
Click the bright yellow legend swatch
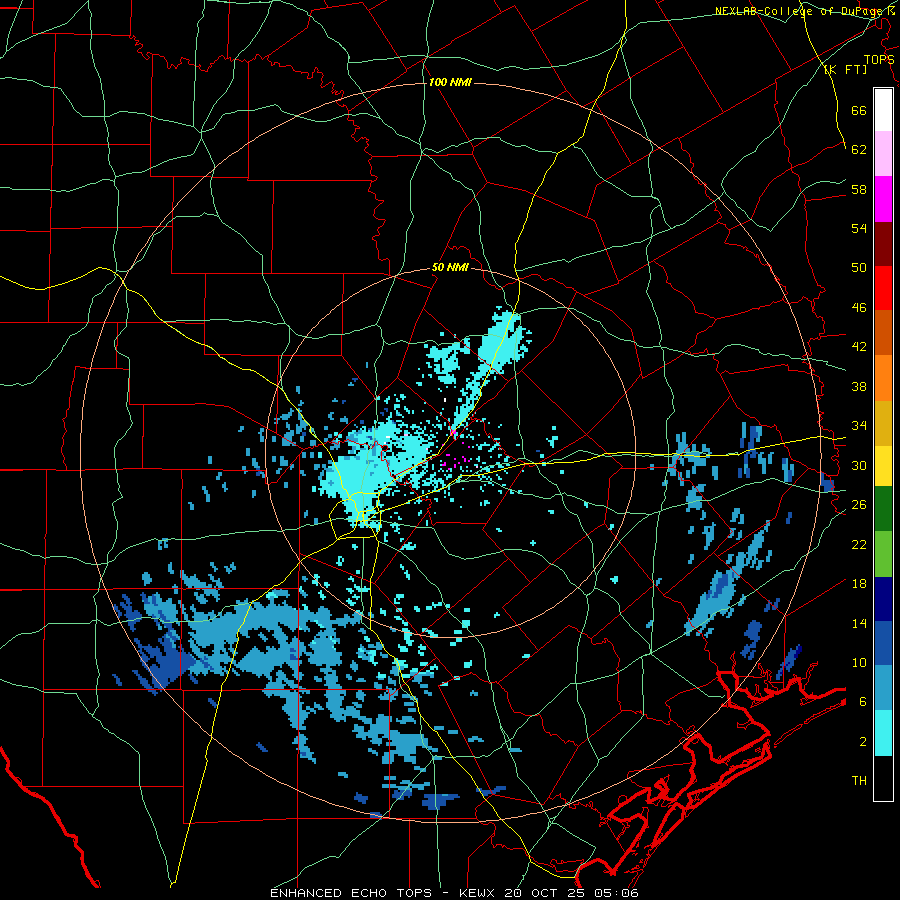(883, 465)
